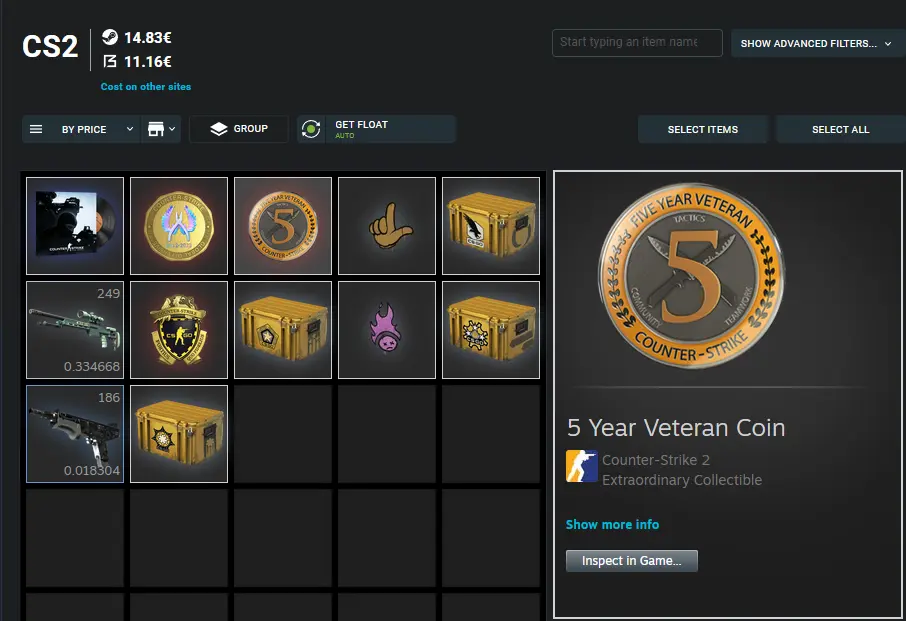Select the music kit item thumbnail

[x=75, y=226]
